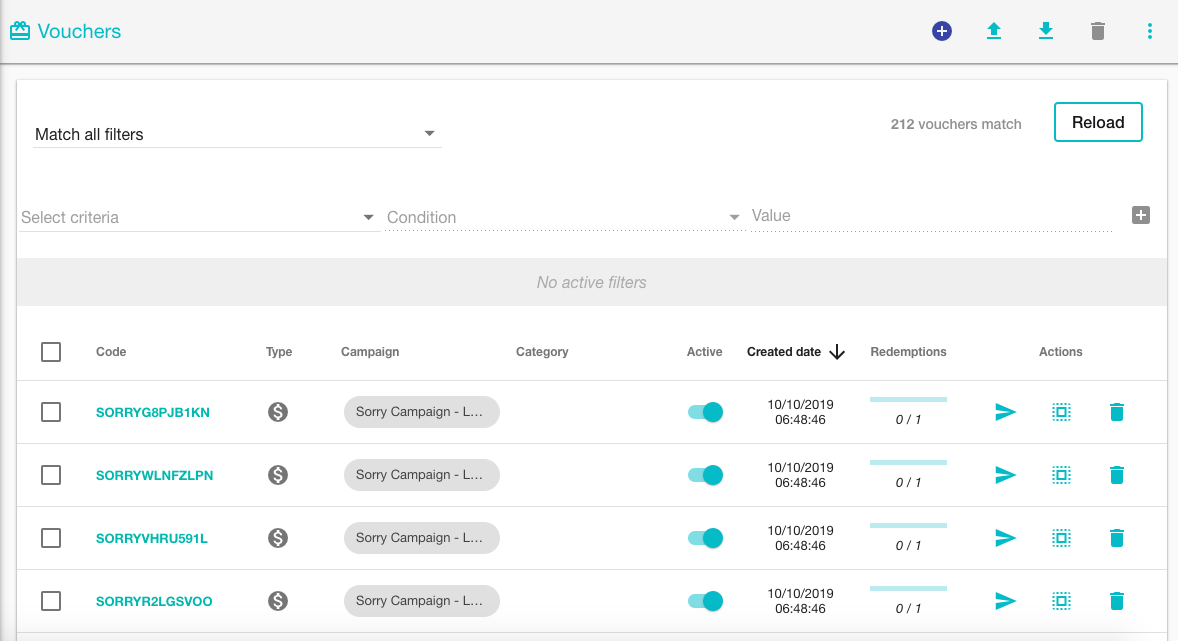Delete voucher SORRYG8PJB1KN with trash icon
Image resolution: width=1178 pixels, height=641 pixels.
click(1116, 412)
